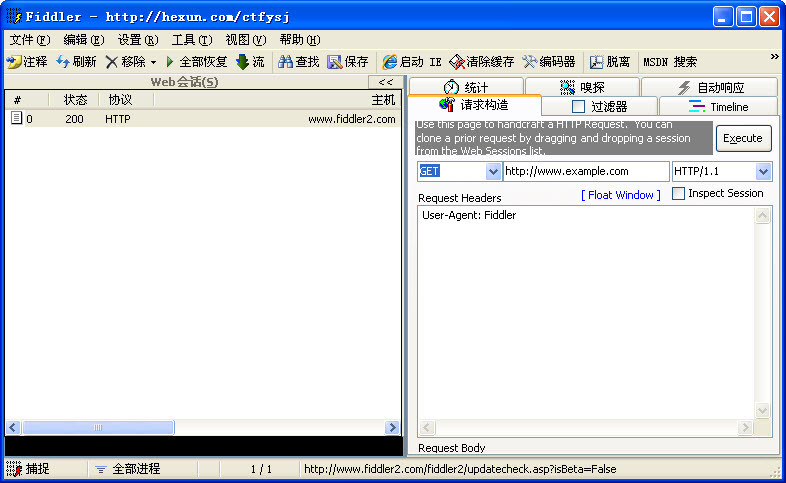Click the Web会话(S) panel header

tap(184, 82)
